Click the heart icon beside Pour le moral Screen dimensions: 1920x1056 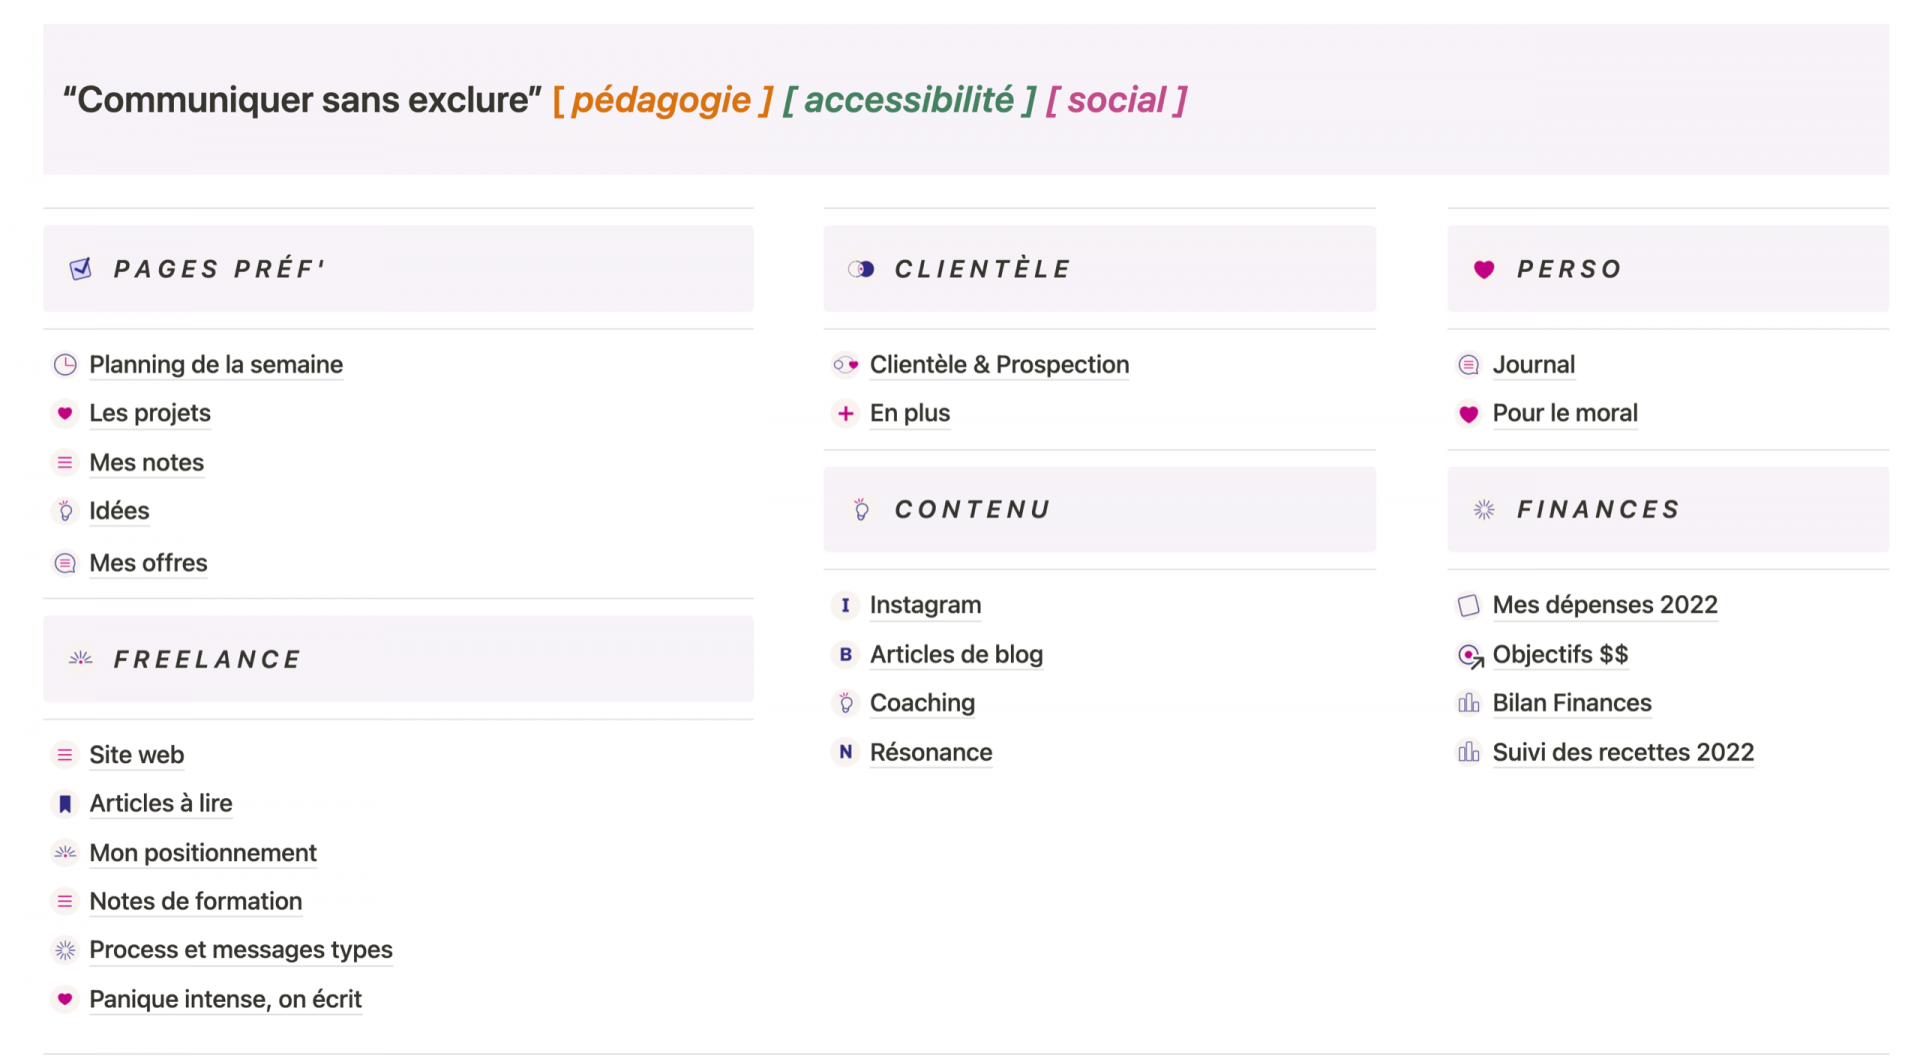(x=1468, y=414)
